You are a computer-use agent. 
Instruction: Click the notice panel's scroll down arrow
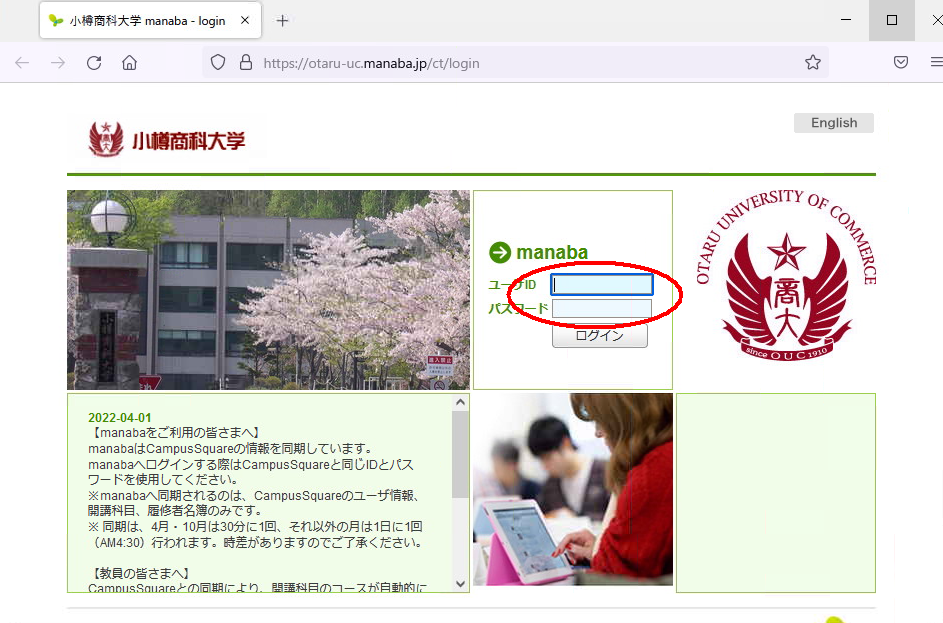[460, 583]
